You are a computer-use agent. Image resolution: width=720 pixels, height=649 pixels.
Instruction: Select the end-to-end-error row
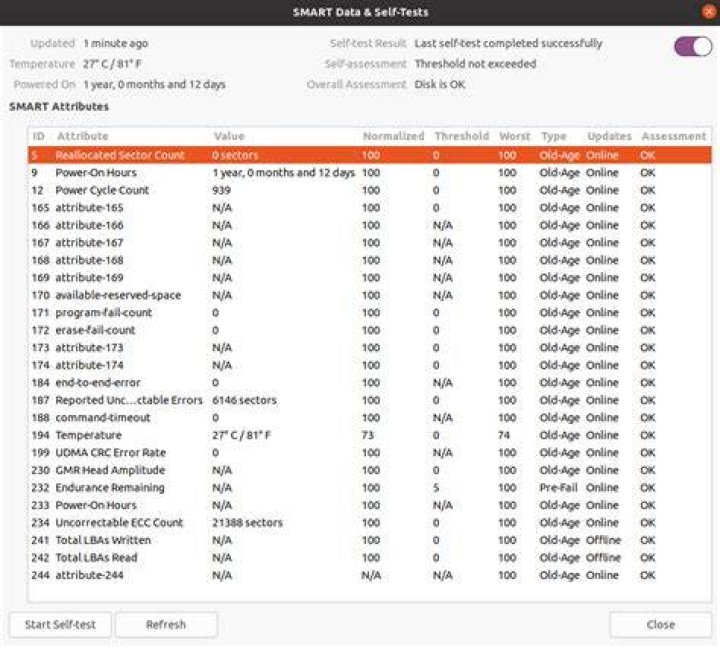click(x=370, y=383)
